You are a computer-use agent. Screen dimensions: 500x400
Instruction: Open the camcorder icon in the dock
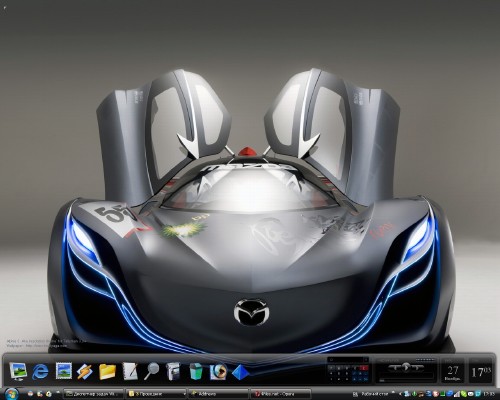173,371
